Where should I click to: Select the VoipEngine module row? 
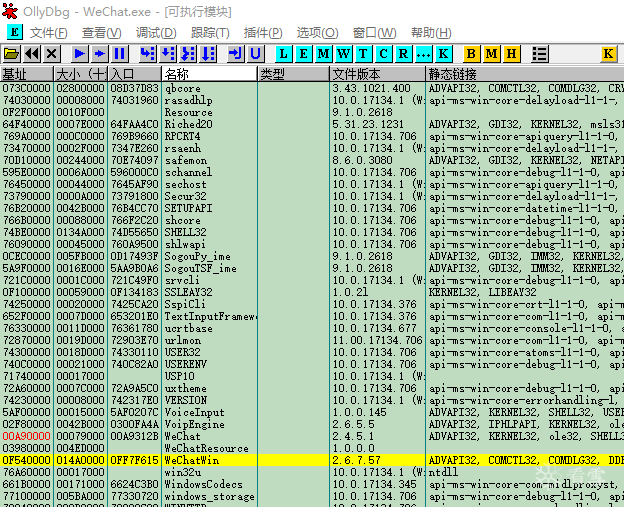click(312, 424)
